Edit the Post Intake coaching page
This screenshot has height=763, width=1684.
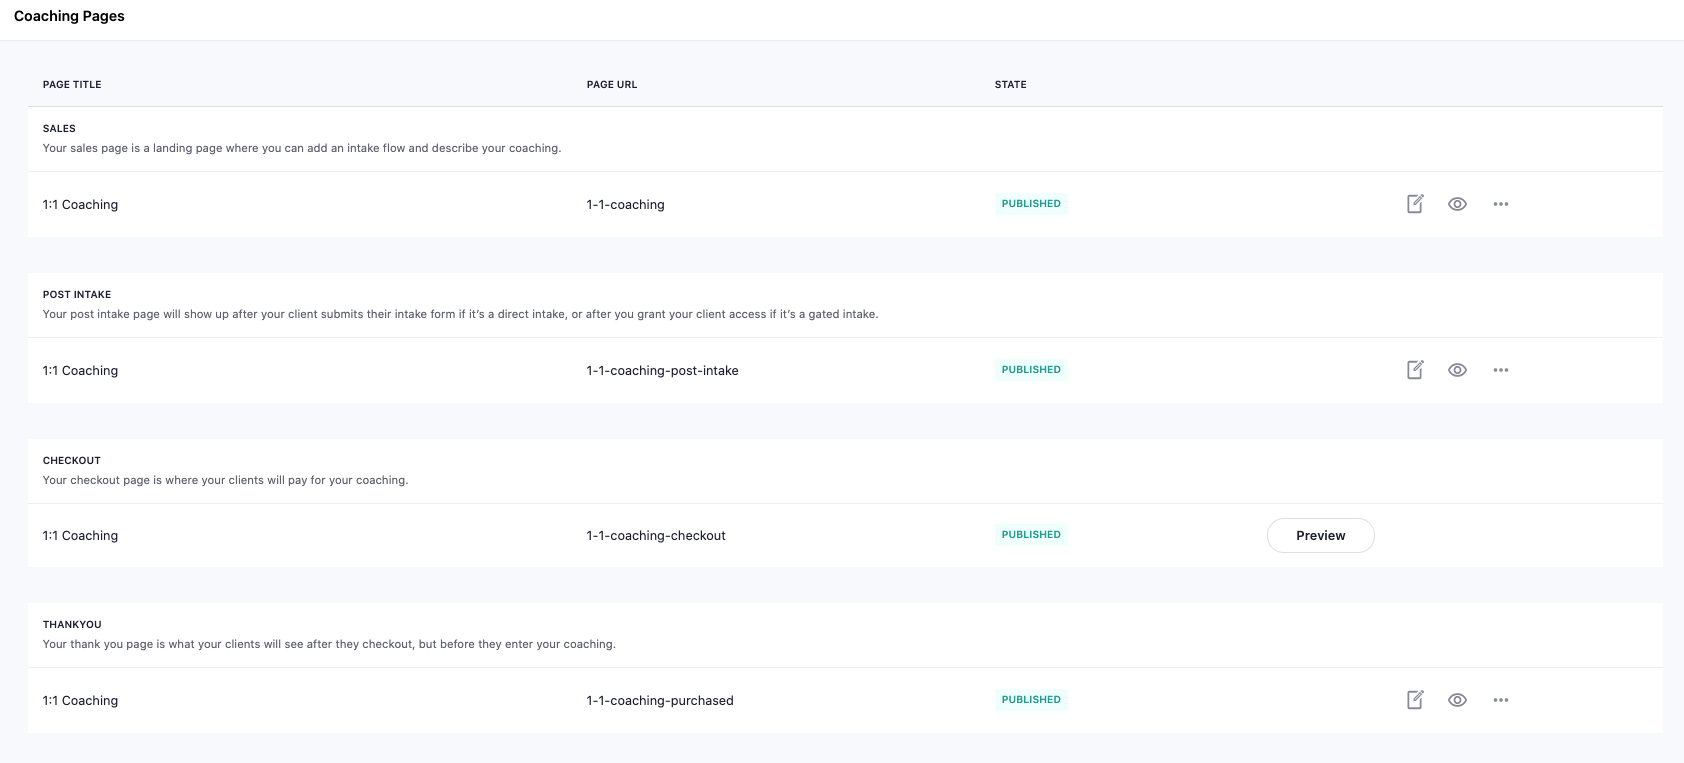[1415, 370]
